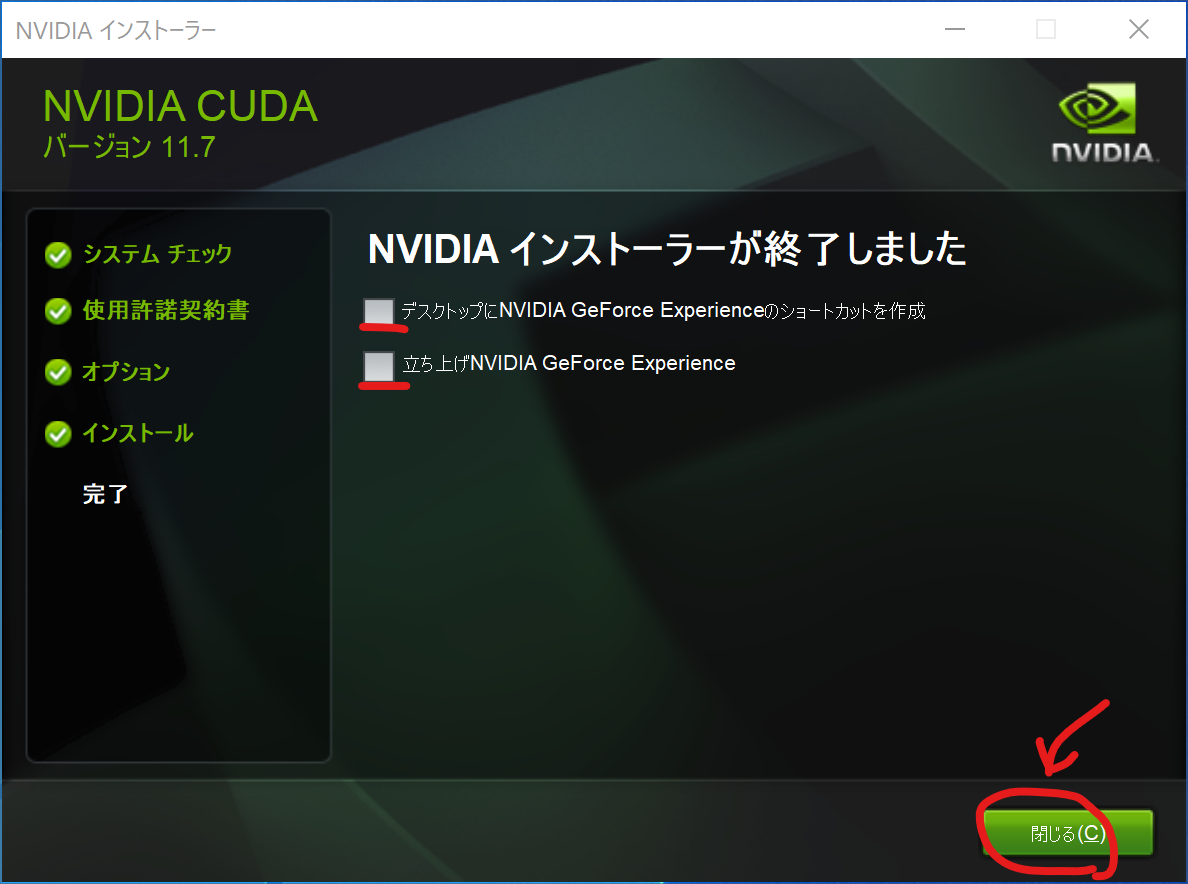
Task: Select the インストール step label
Action: [137, 433]
